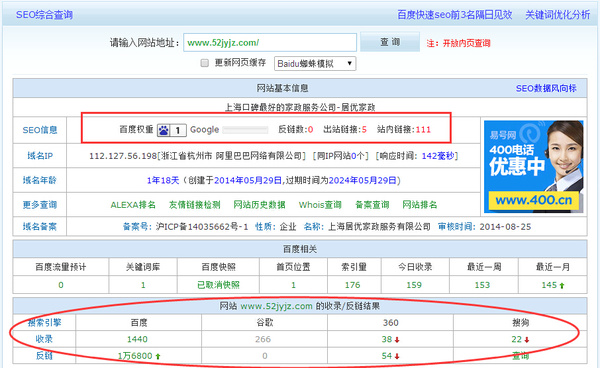Image resolution: width=600 pixels, height=368 pixels.
Task: Click the Baidu 反链 value 1万6800
Action: [x=135, y=356]
